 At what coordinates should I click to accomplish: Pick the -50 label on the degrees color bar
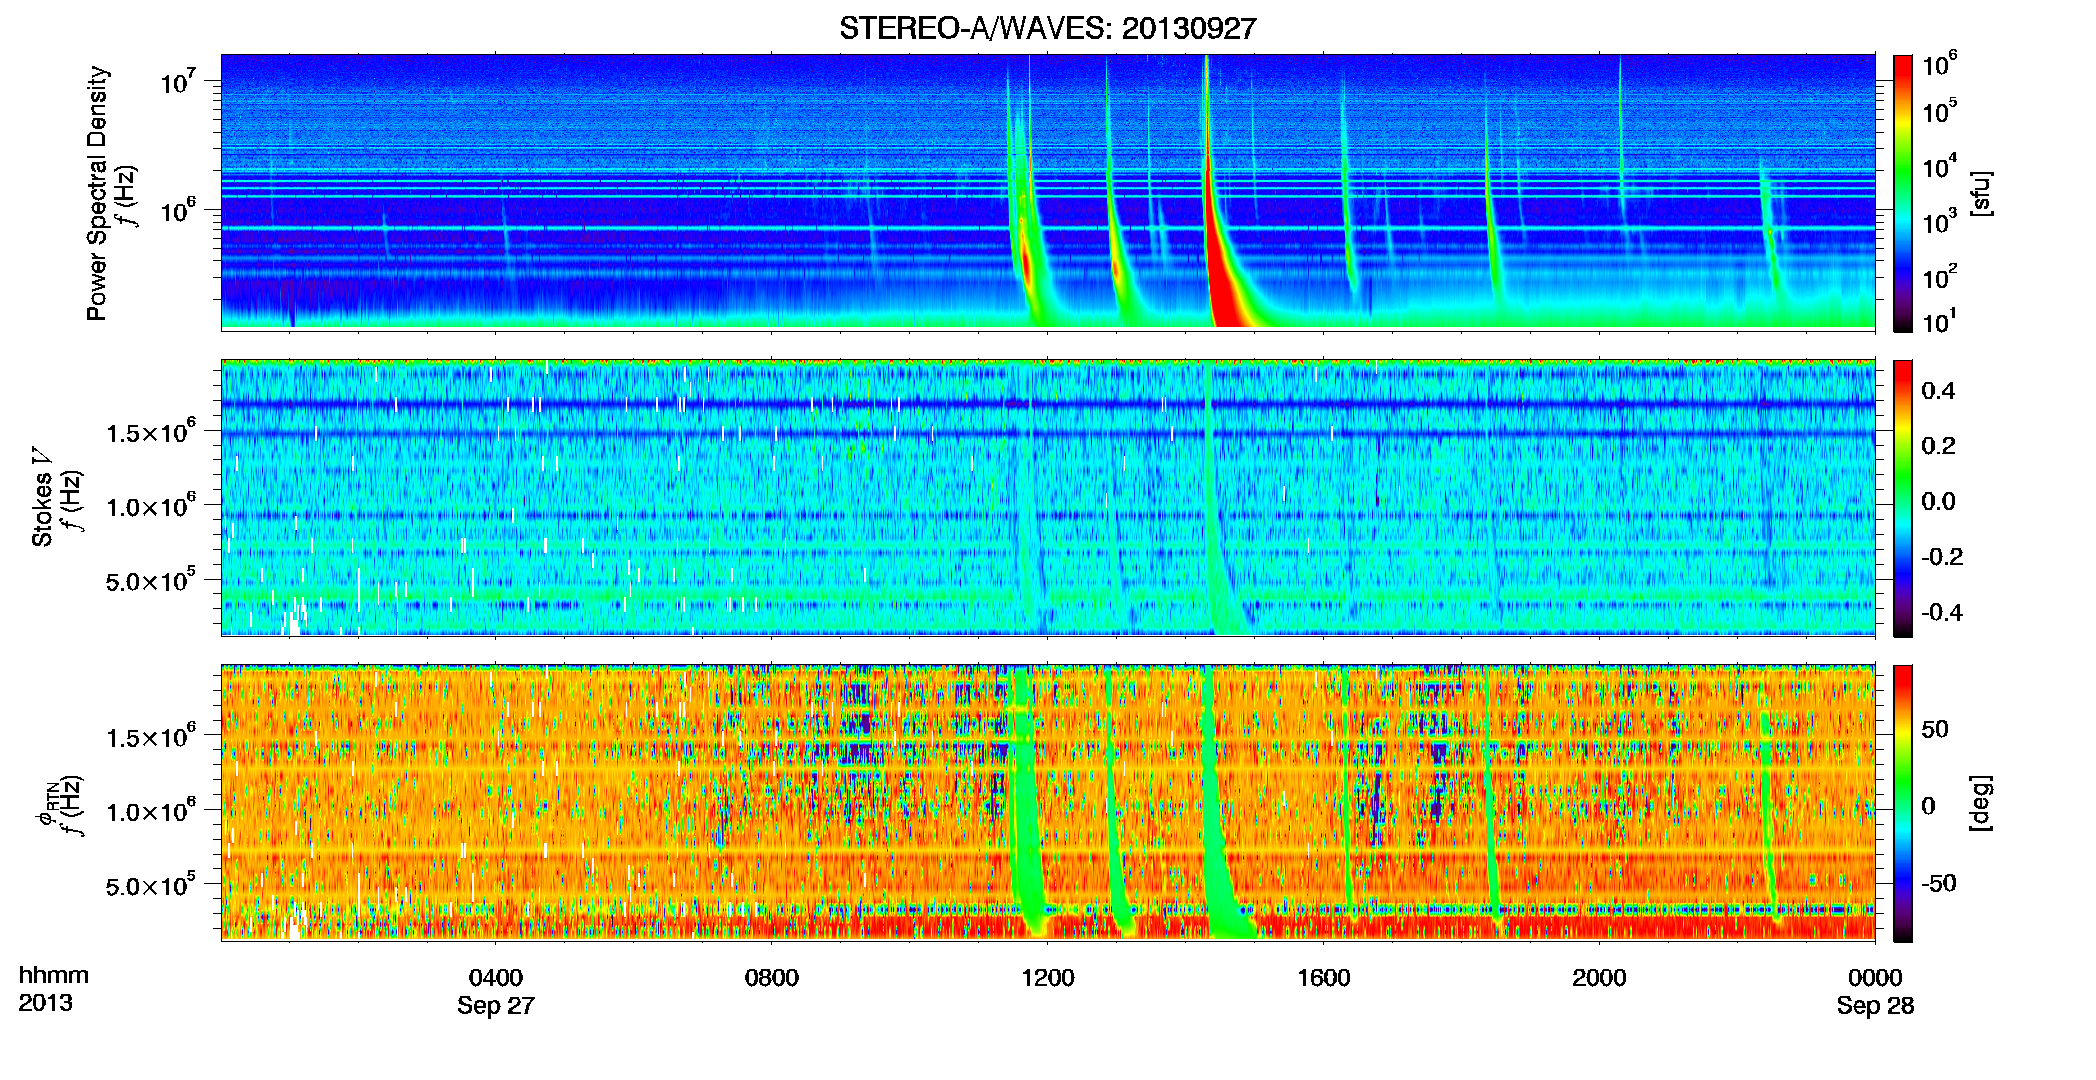1939,883
